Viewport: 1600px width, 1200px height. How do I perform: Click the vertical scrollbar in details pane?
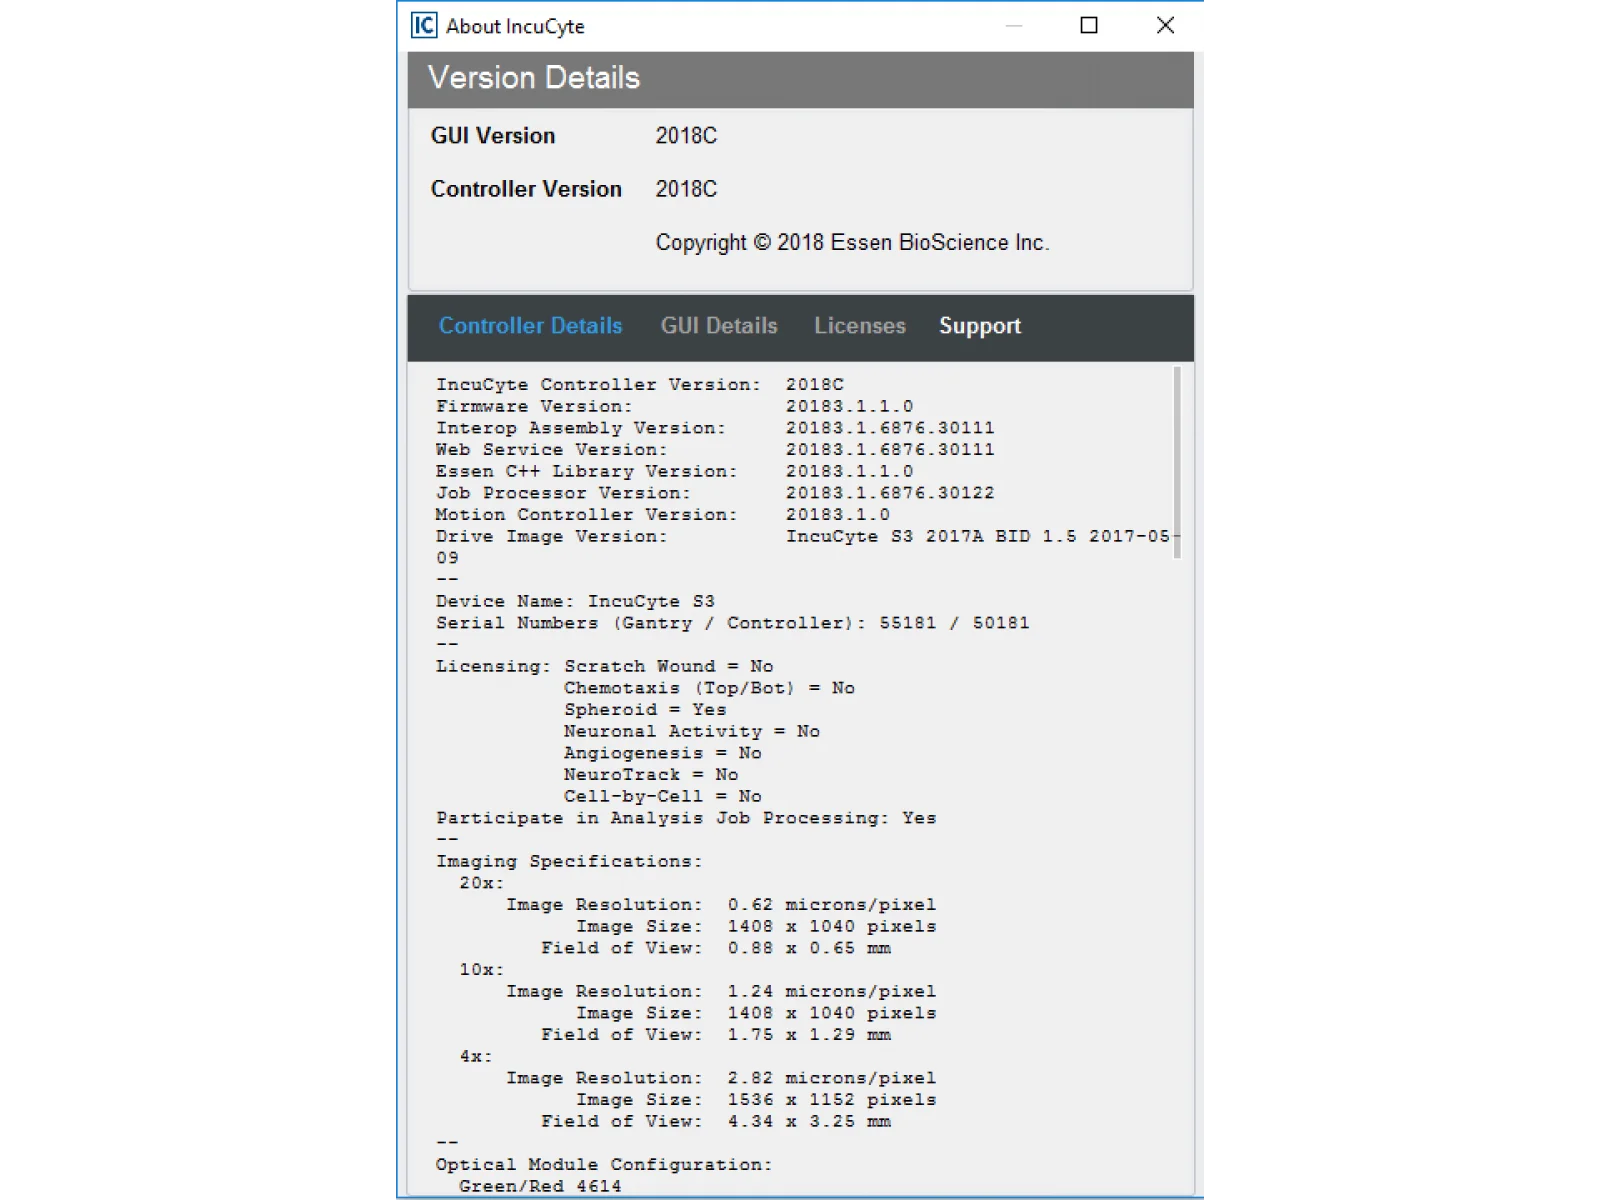click(1178, 462)
